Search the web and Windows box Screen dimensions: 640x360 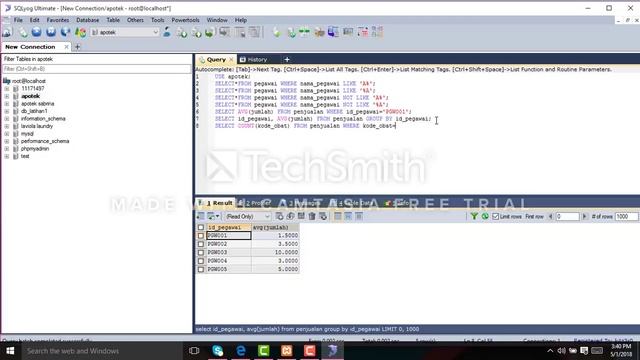click(x=101, y=351)
